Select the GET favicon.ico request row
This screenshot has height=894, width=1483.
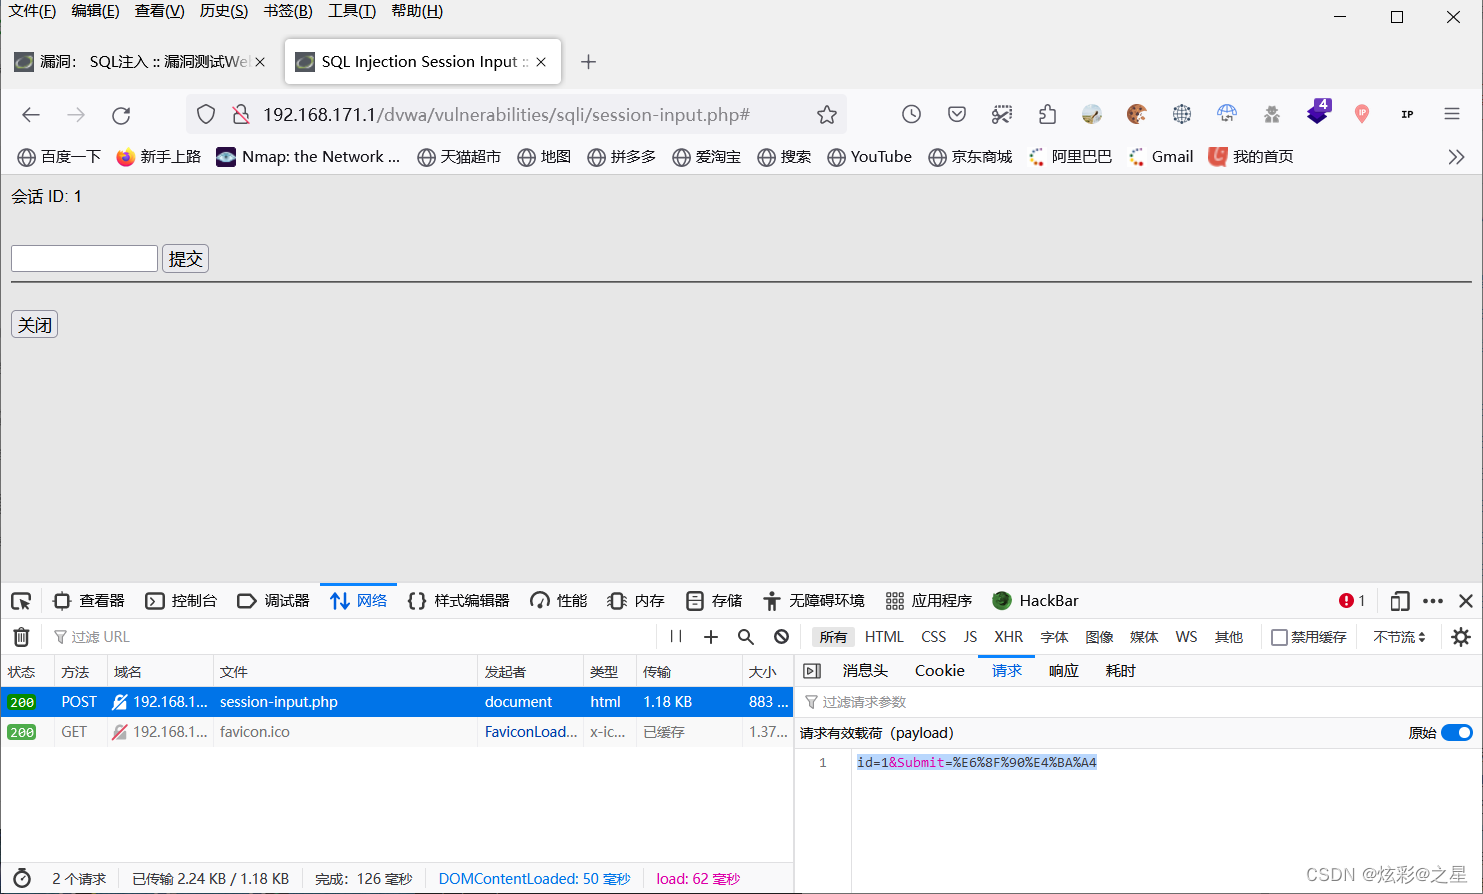[x=397, y=732]
